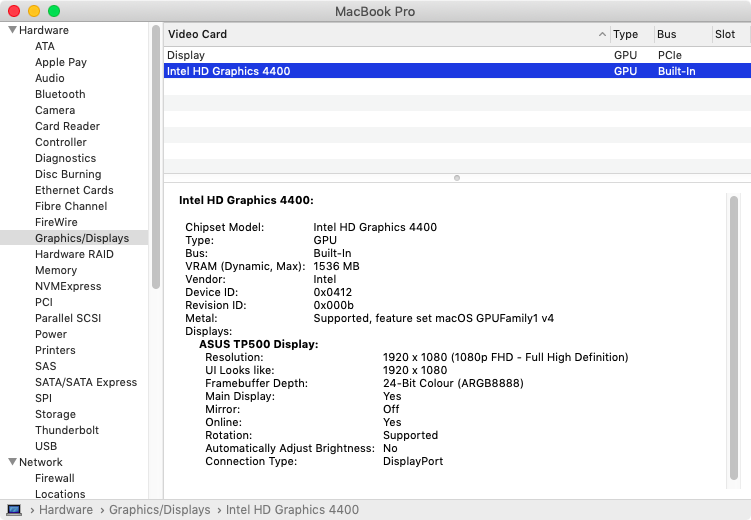Minimize window with the yellow button
The image size is (751, 520).
(34, 11)
